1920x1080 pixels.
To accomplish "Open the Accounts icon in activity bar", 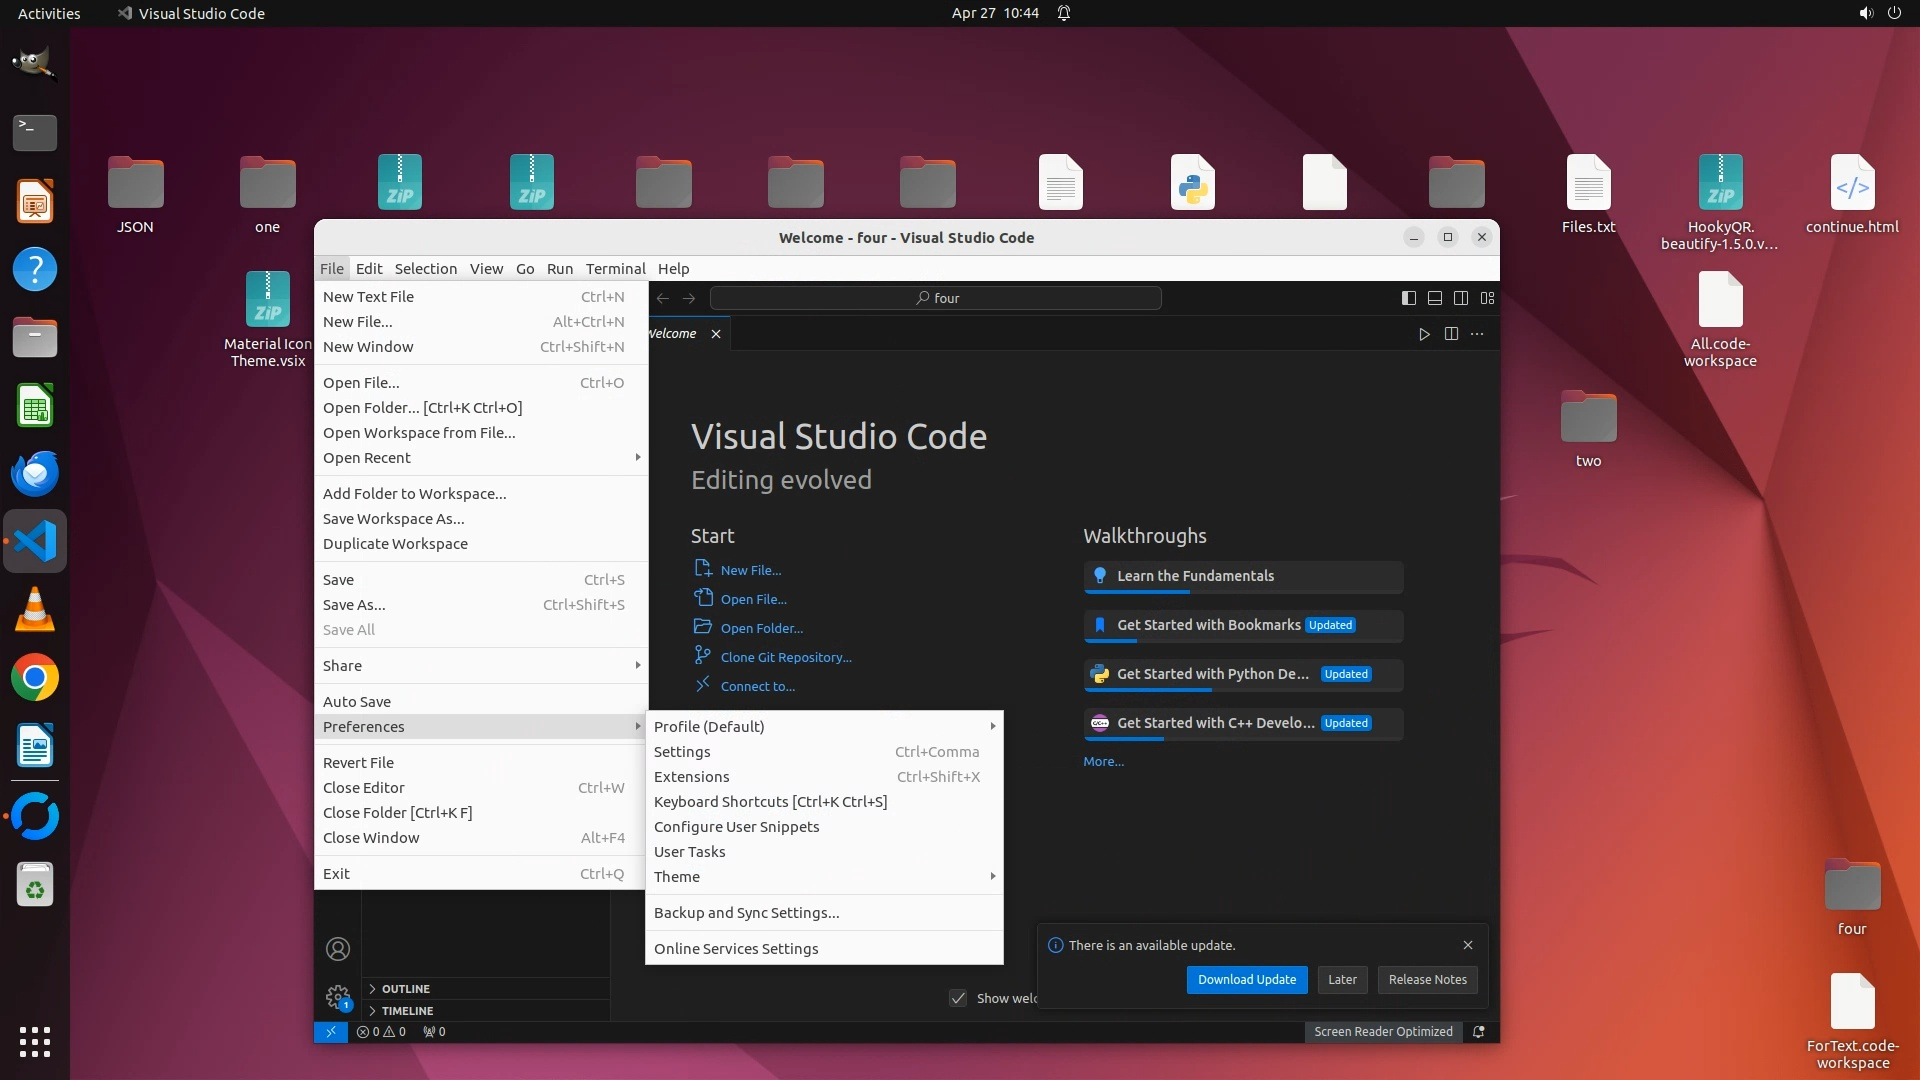I will (x=338, y=948).
